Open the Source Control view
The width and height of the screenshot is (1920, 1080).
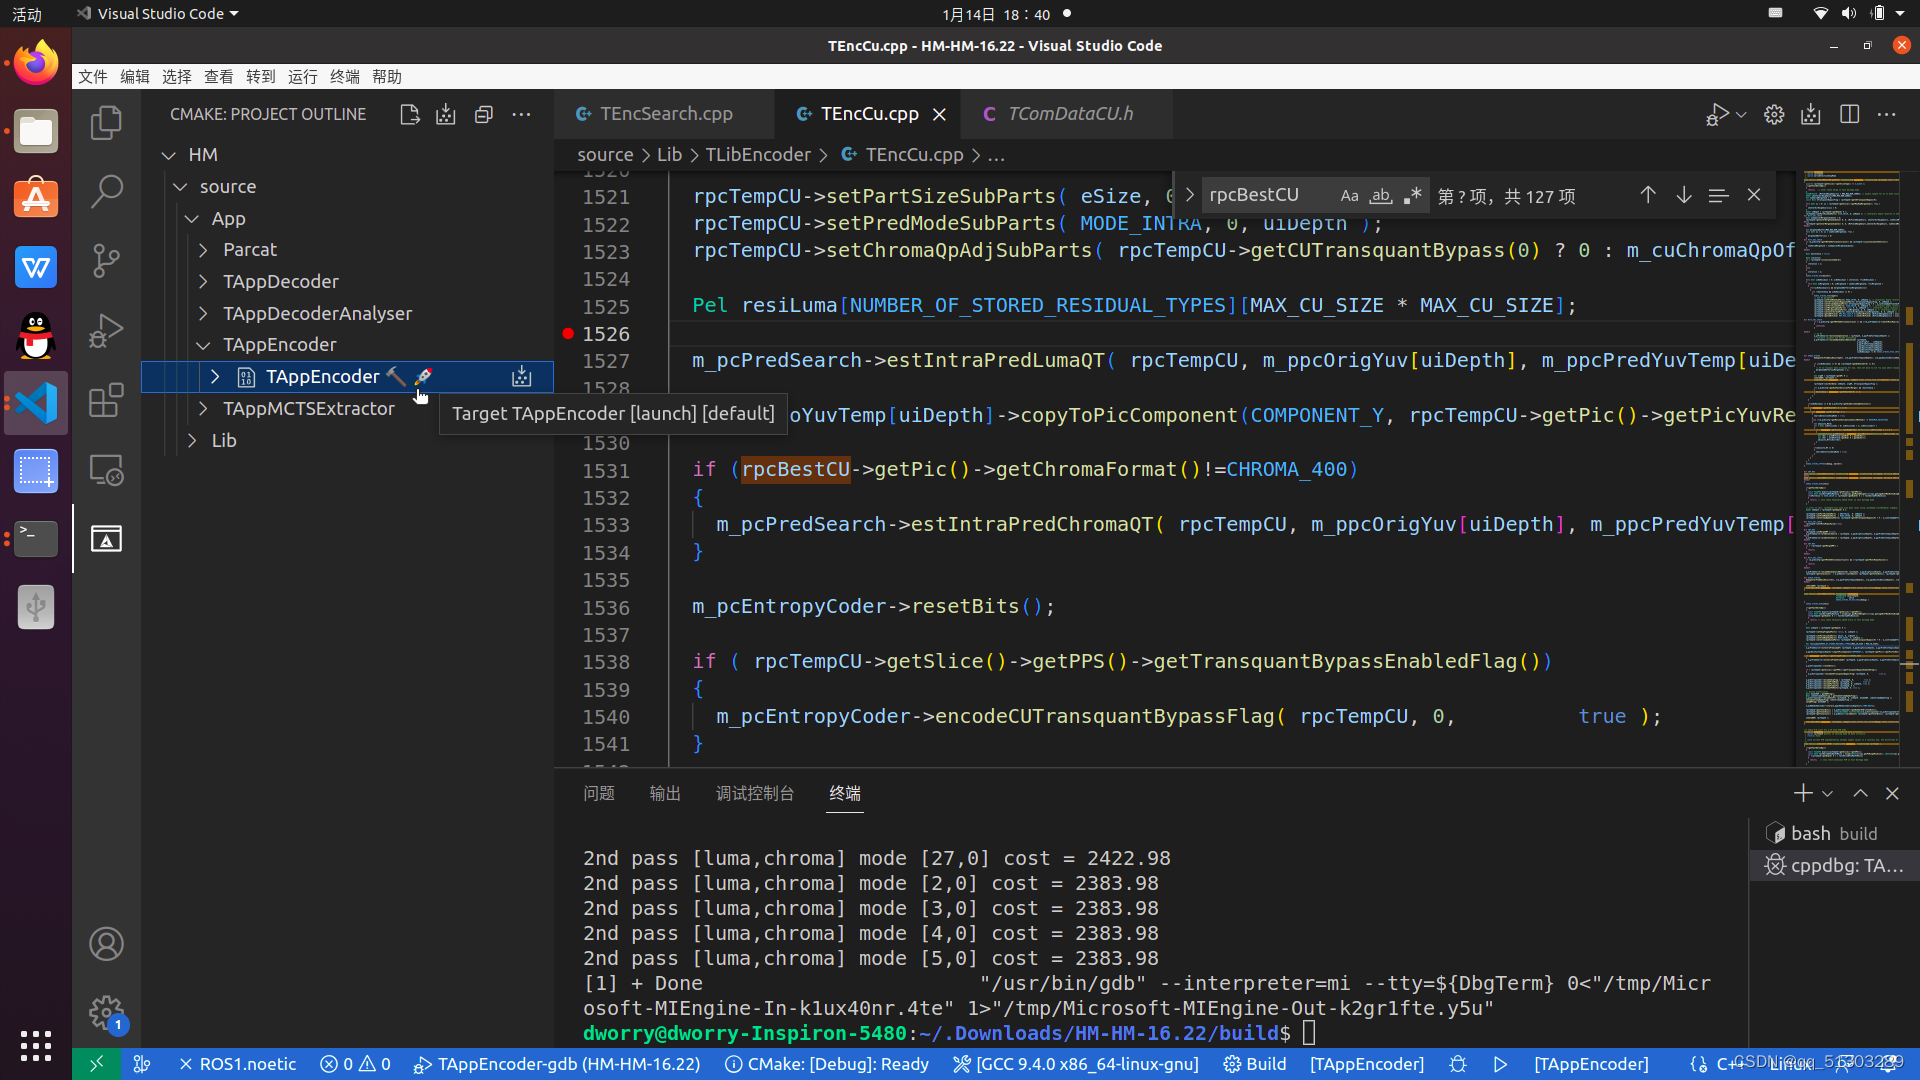106,260
